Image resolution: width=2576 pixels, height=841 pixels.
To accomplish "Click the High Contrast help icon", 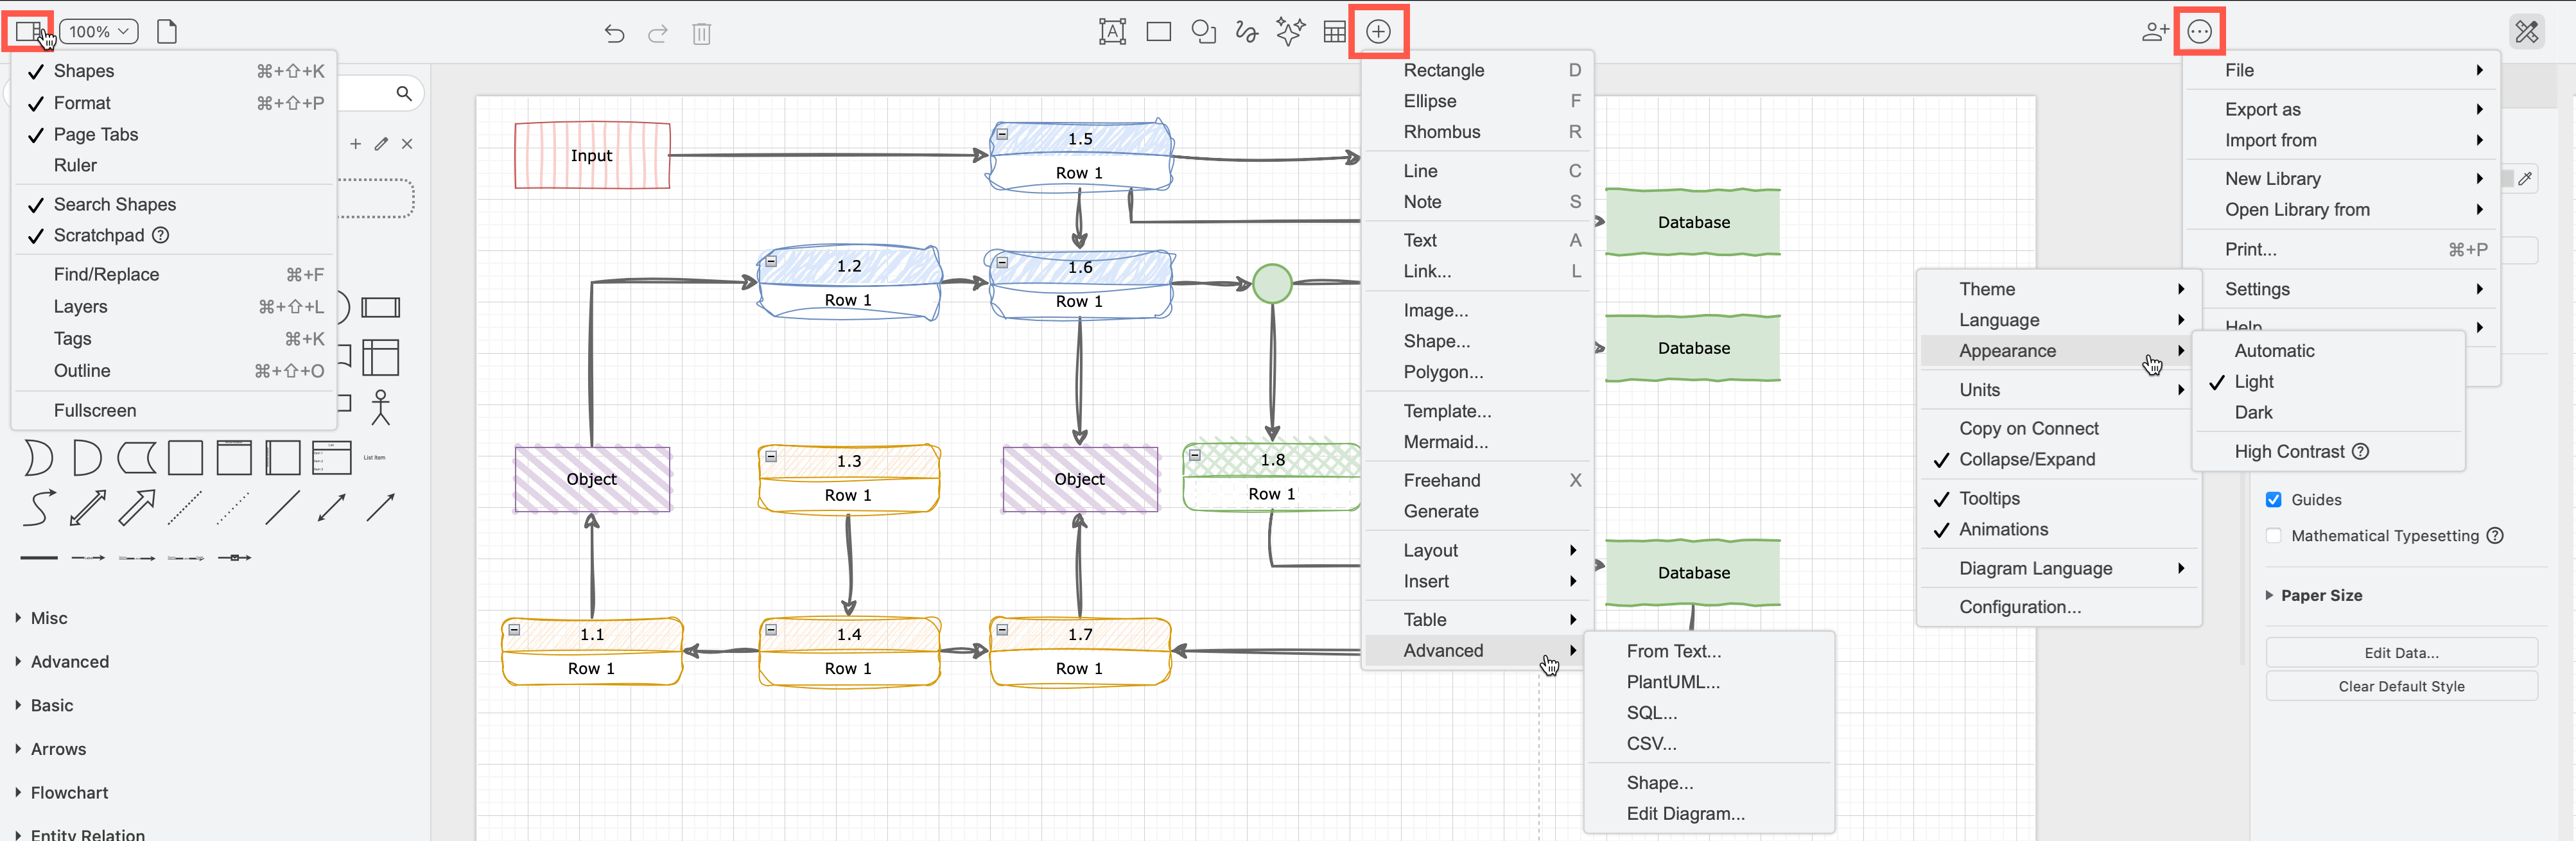I will point(2360,451).
